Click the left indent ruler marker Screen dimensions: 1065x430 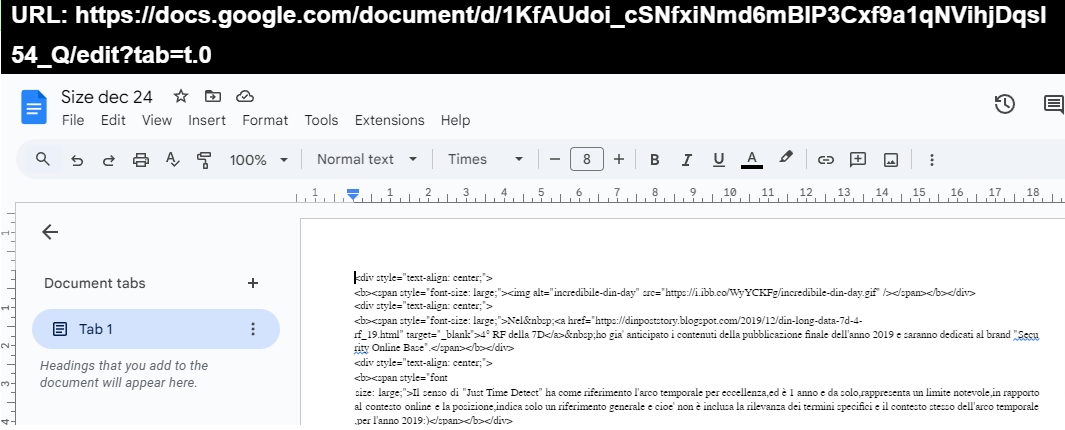coord(353,196)
